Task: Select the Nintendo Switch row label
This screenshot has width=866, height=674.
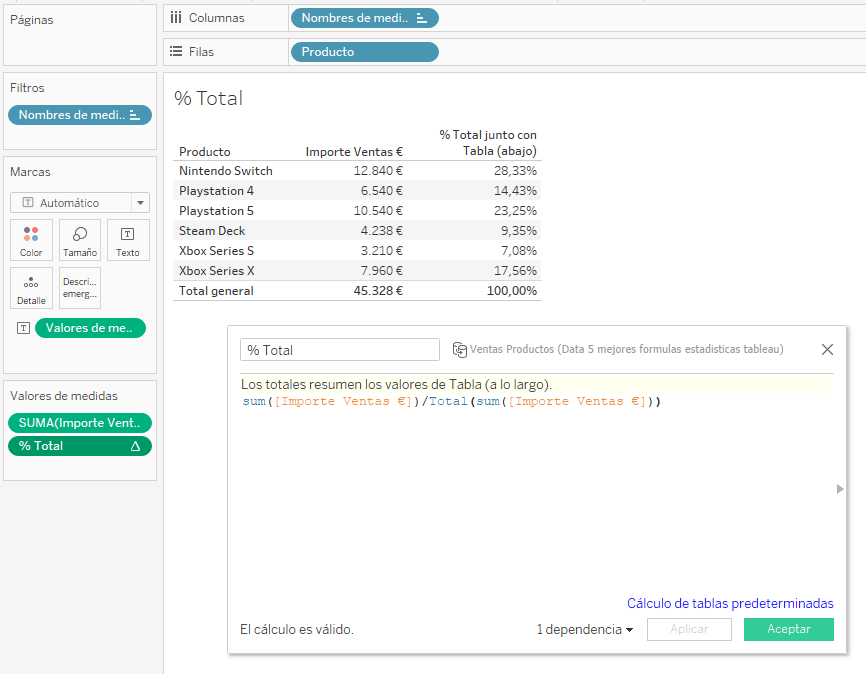Action: point(225,171)
